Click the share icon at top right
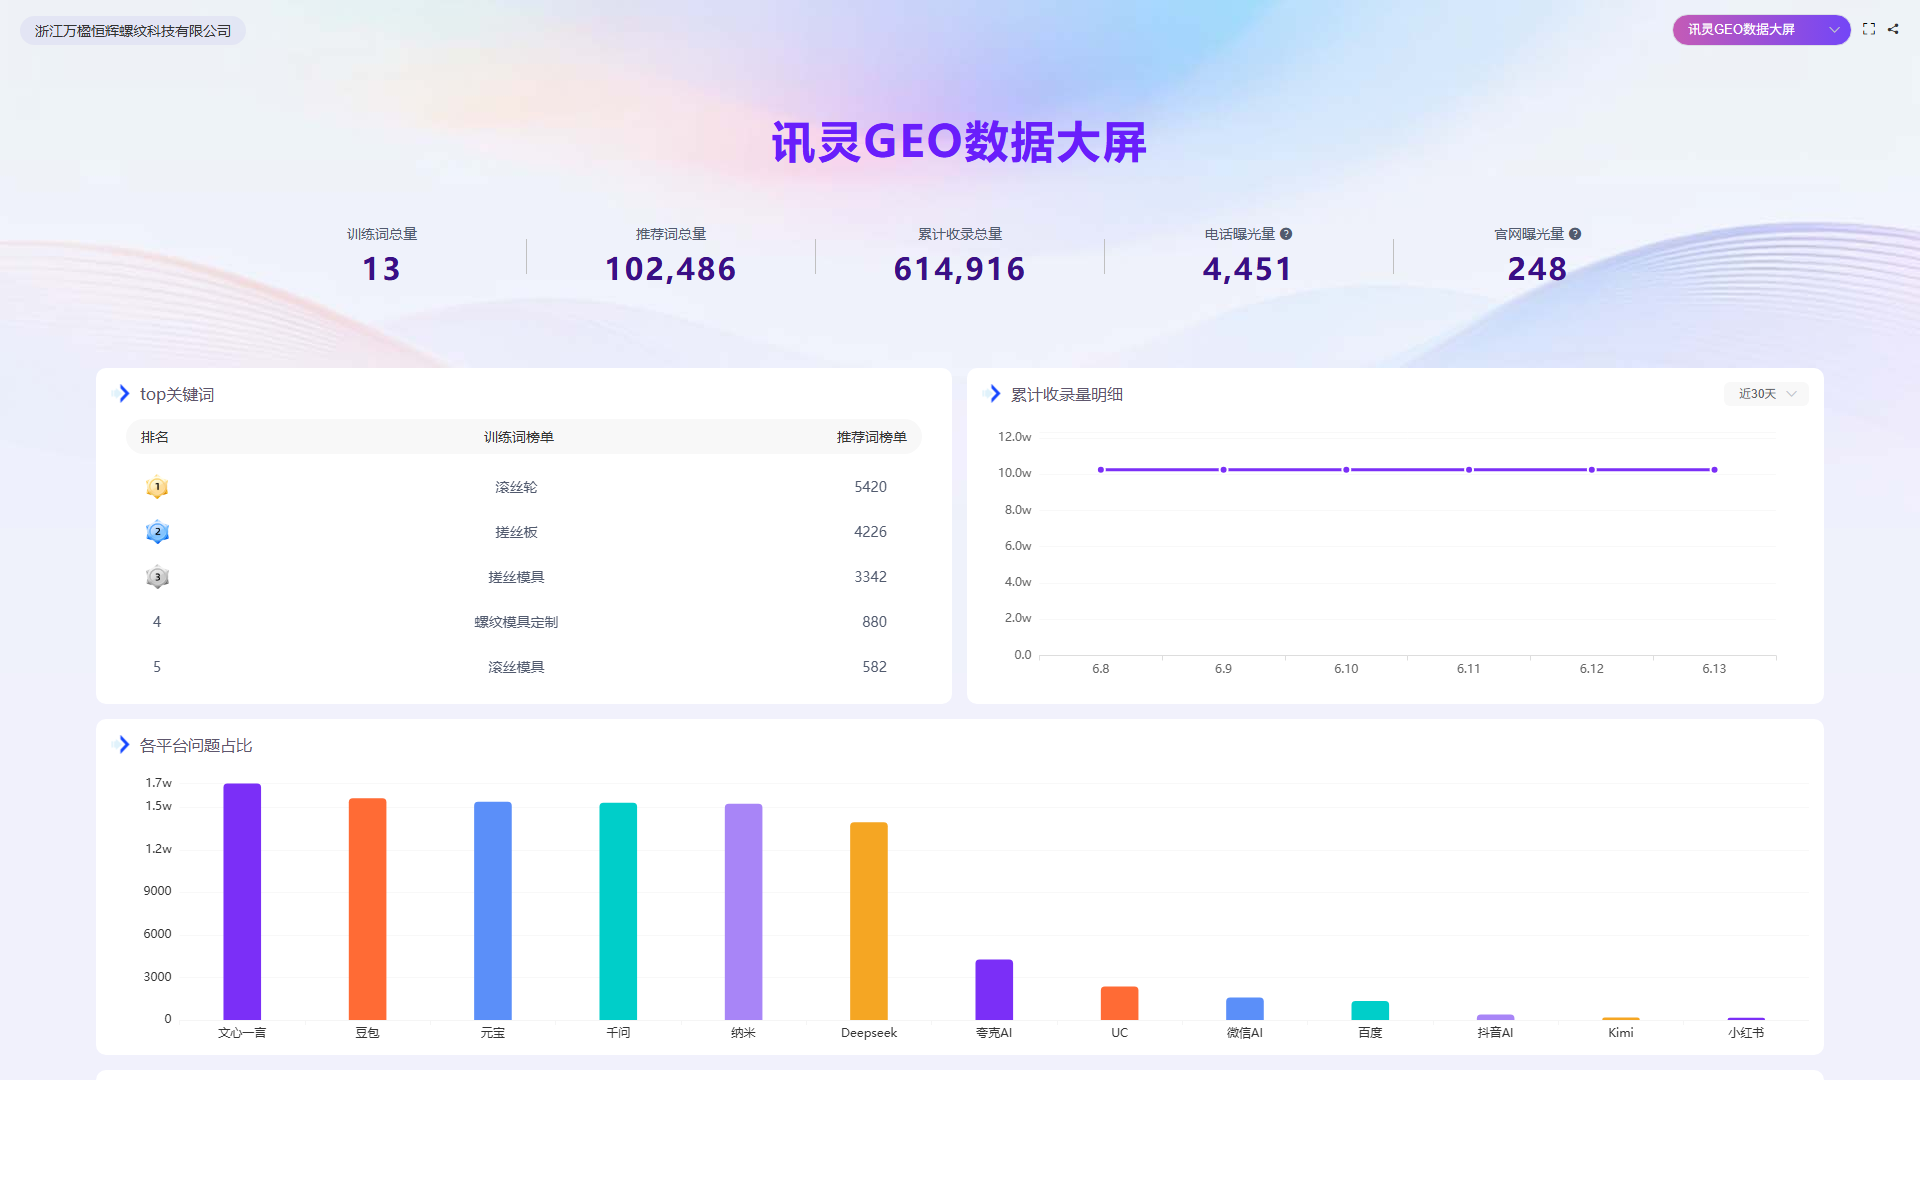Screen dimensions: 1920x1198 pos(1893,29)
